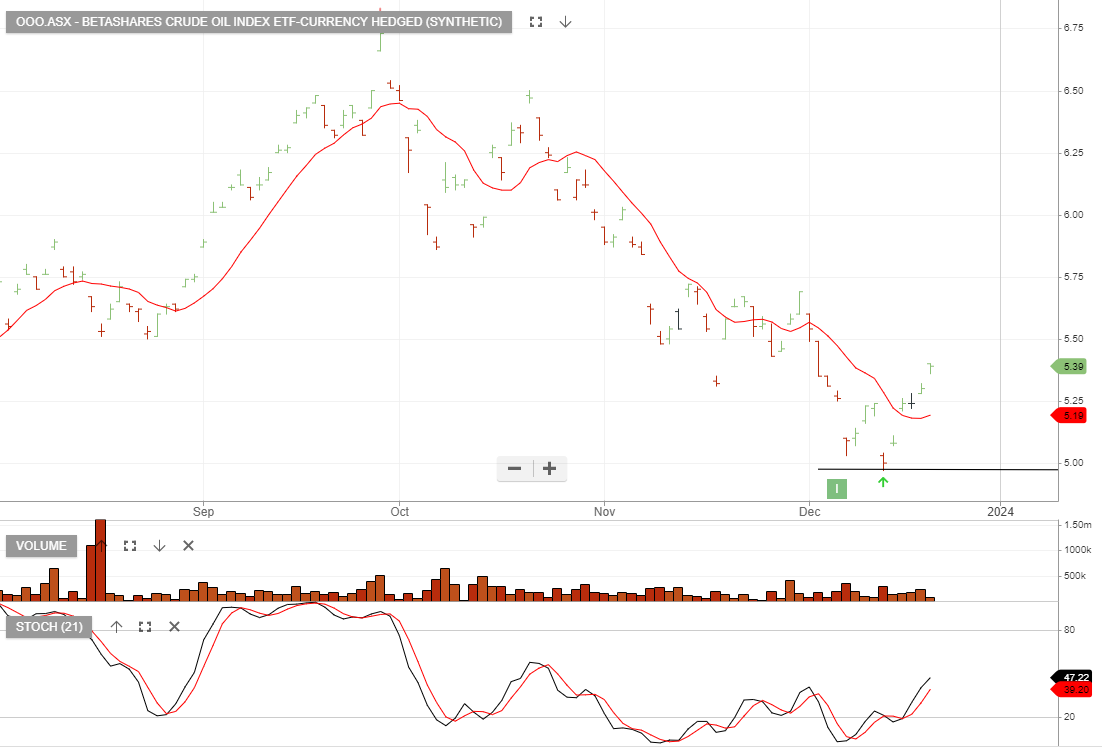Expand the main chart to fullscreen

pos(535,20)
